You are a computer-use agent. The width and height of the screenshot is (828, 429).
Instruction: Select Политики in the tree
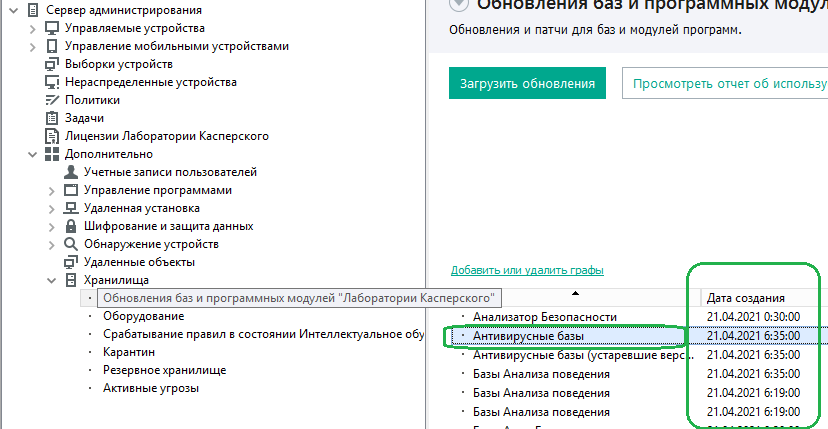point(92,100)
